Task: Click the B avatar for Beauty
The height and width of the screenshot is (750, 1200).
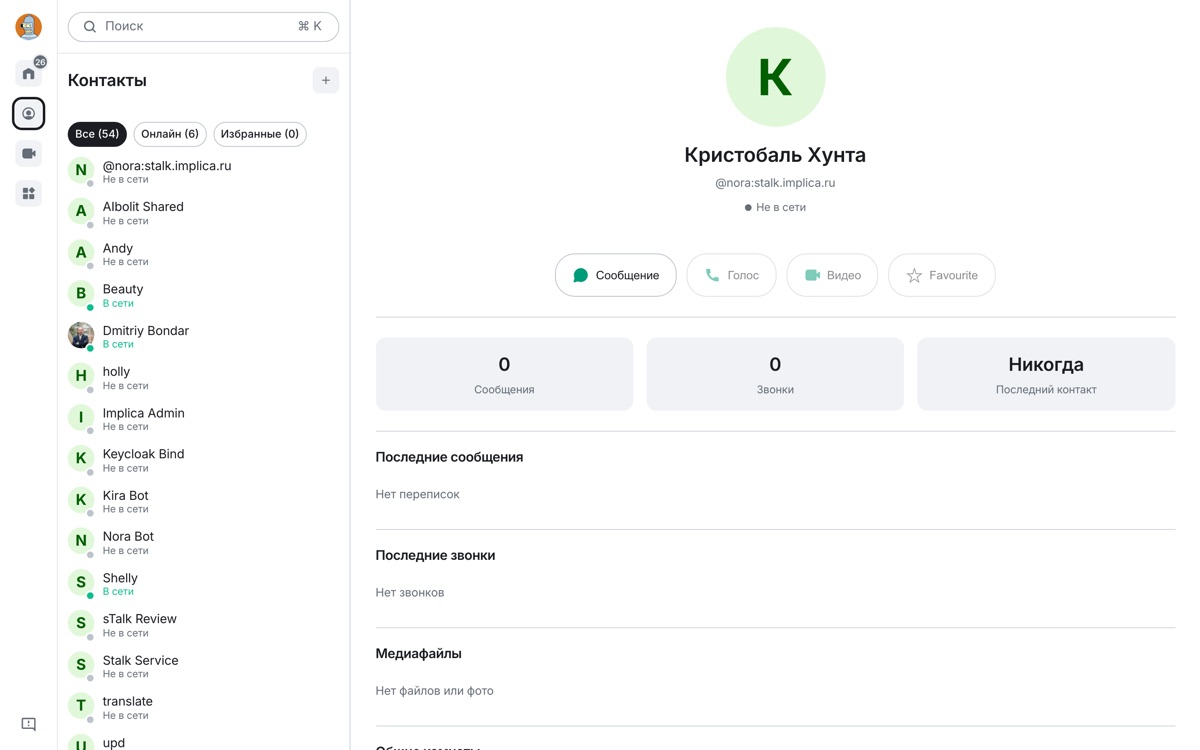Action: click(x=81, y=294)
